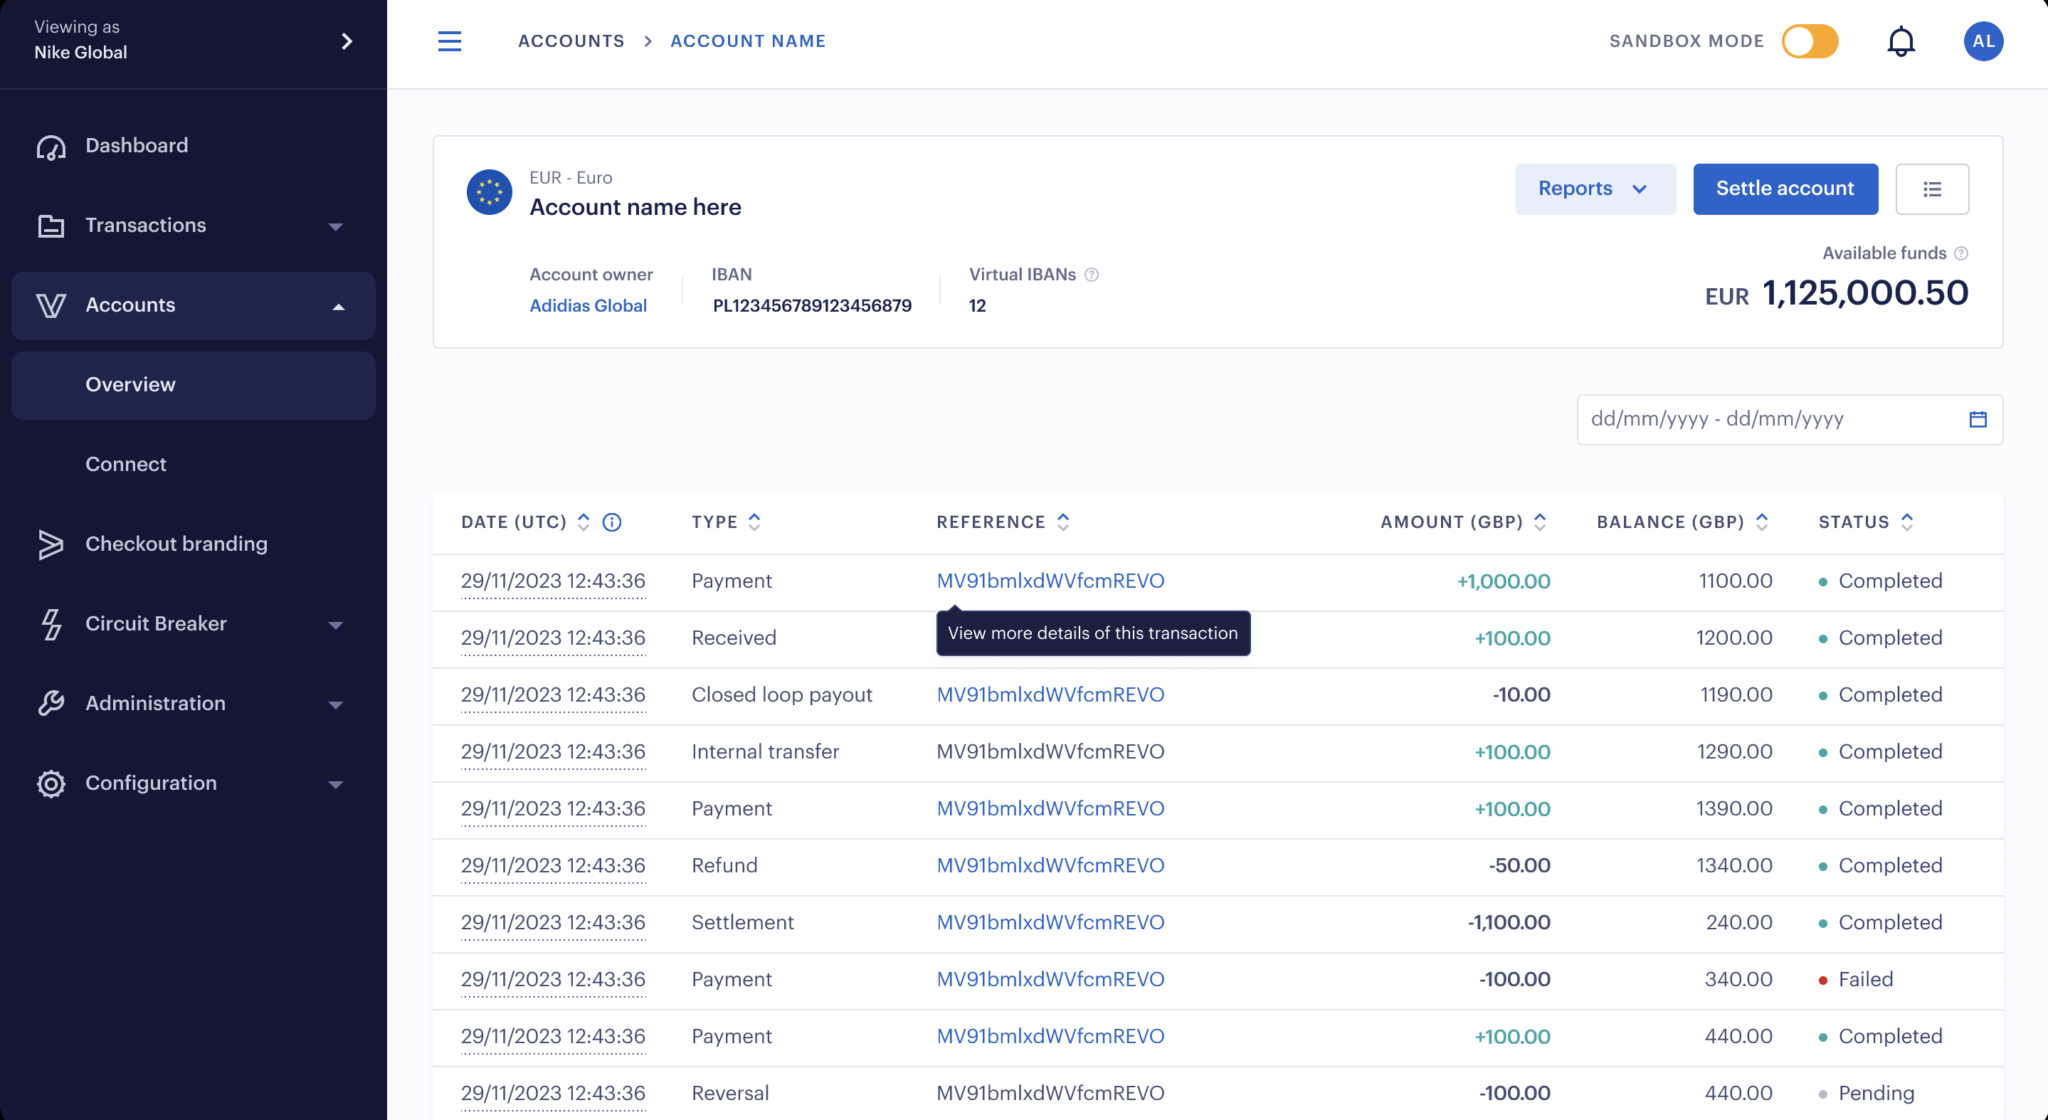2048x1120 pixels.
Task: Open the hamburger navigation menu
Action: click(450, 41)
